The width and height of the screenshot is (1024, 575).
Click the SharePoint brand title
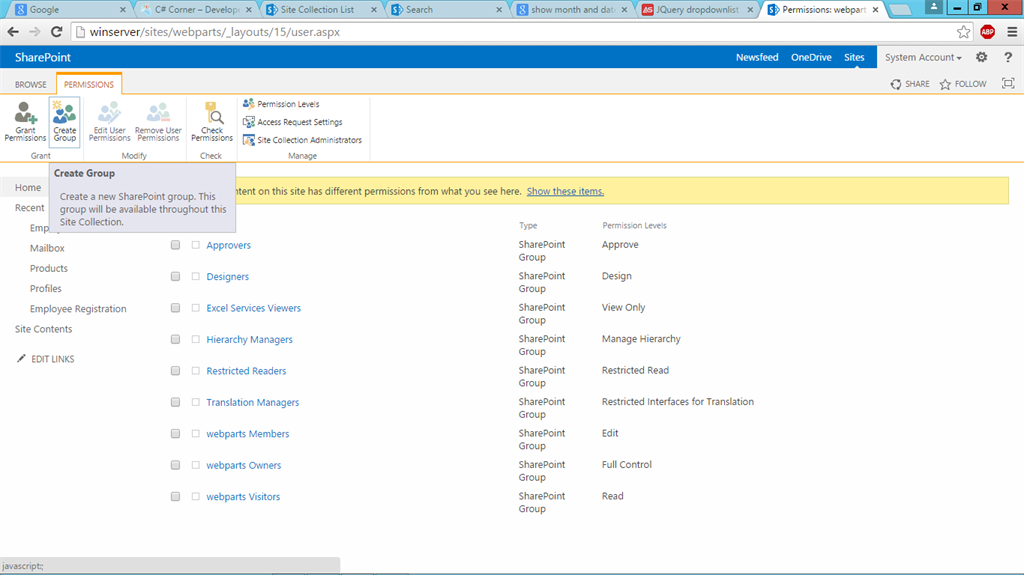coord(42,58)
